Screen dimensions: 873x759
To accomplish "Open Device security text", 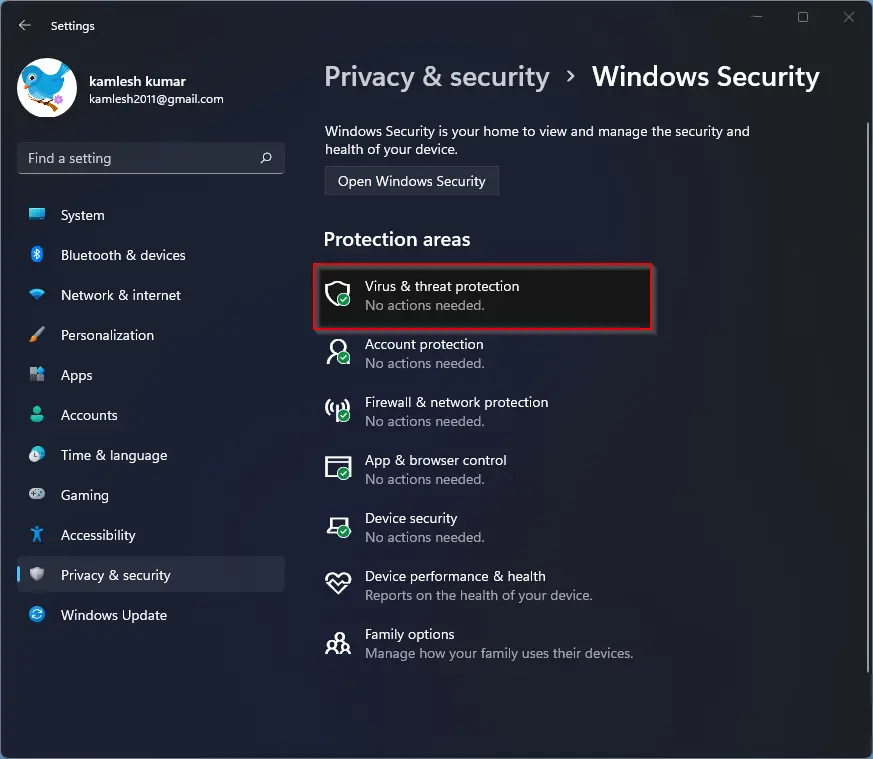I will pyautogui.click(x=411, y=518).
